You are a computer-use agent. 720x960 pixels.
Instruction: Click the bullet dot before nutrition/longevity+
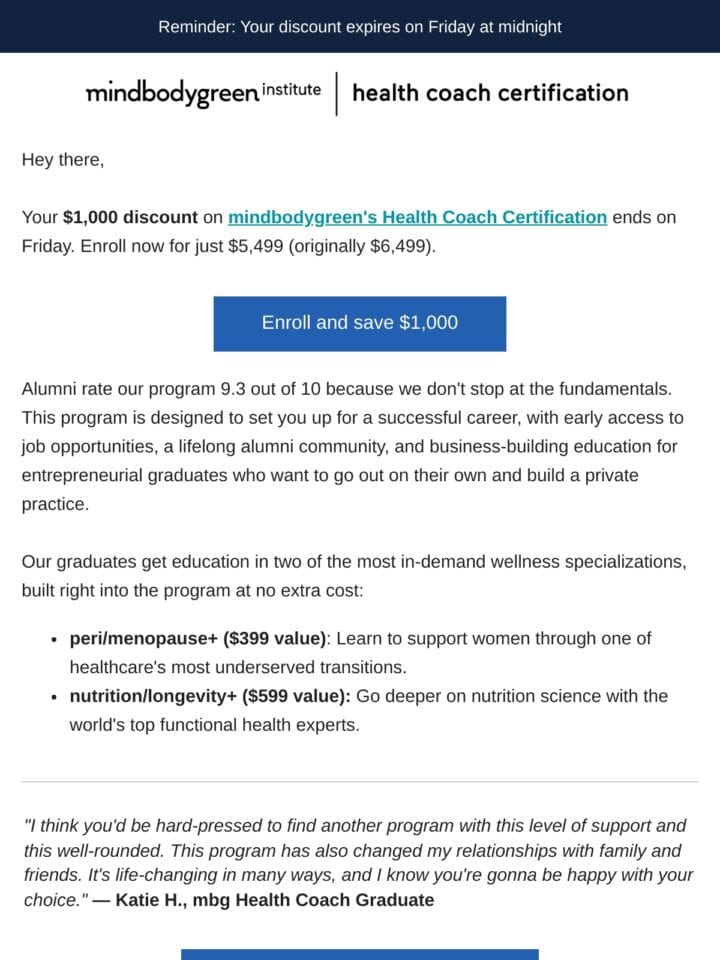pyautogui.click(x=54, y=697)
